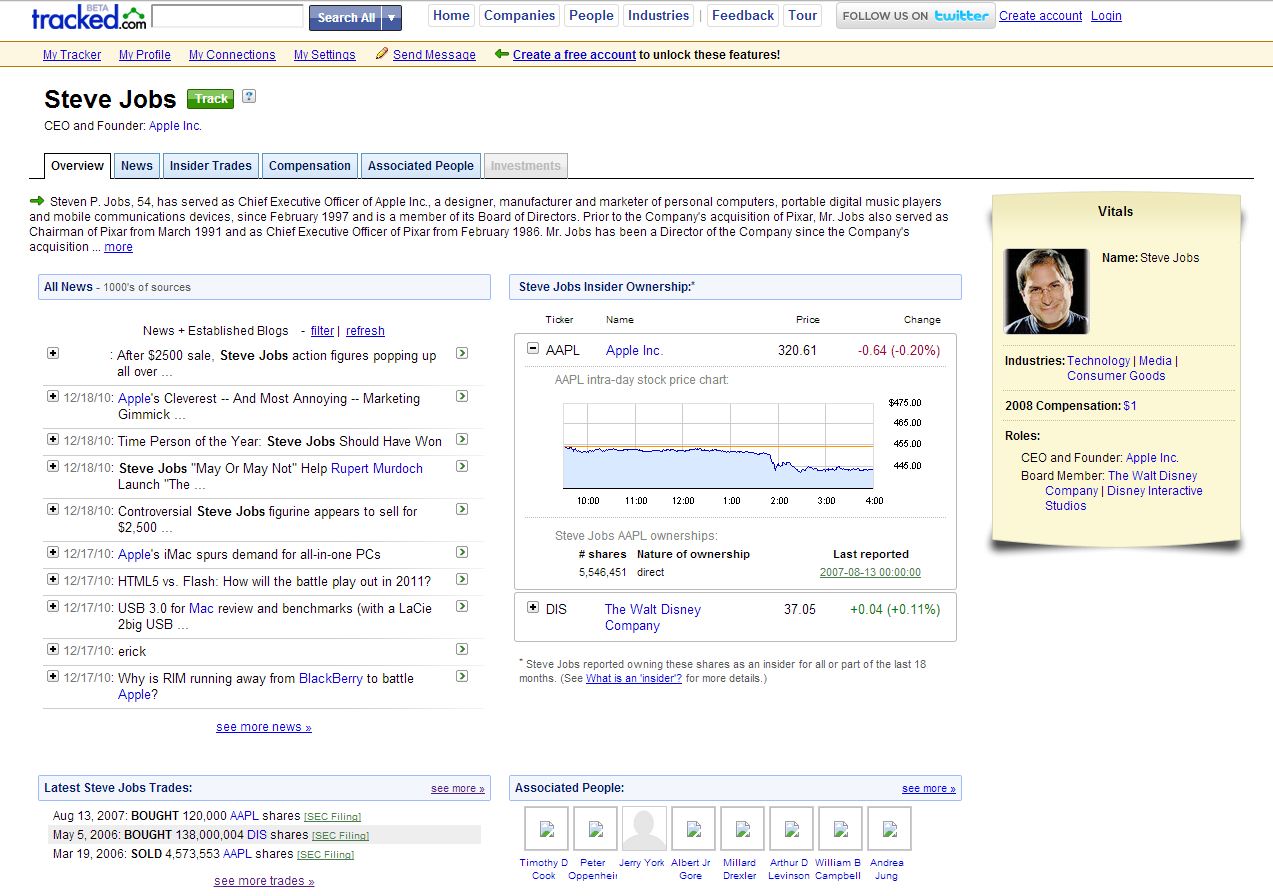Image resolution: width=1273 pixels, height=896 pixels.
Task: Click the Create account link
Action: [1040, 16]
